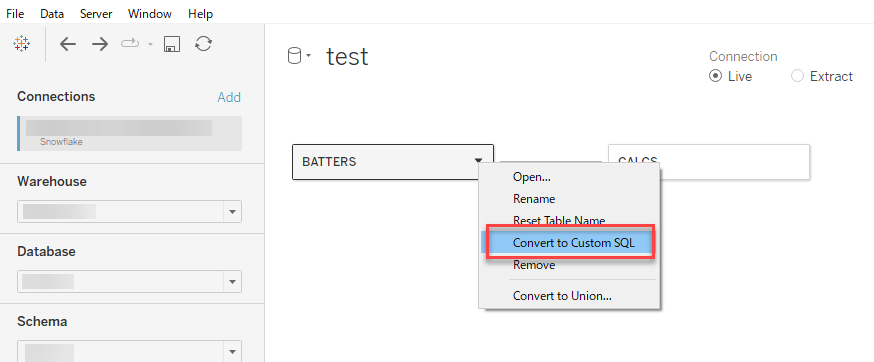
Task: Expand the Schema dropdown
Action: point(232,351)
